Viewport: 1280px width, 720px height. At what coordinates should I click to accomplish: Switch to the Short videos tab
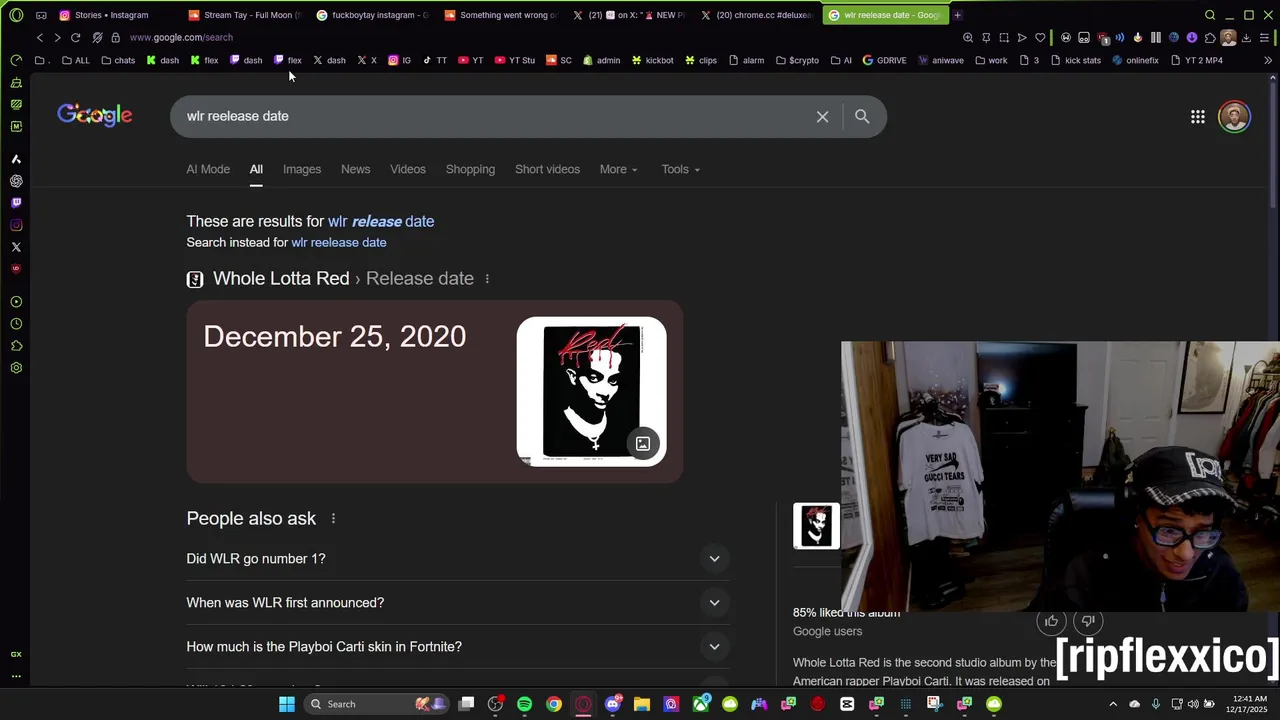pyautogui.click(x=547, y=169)
